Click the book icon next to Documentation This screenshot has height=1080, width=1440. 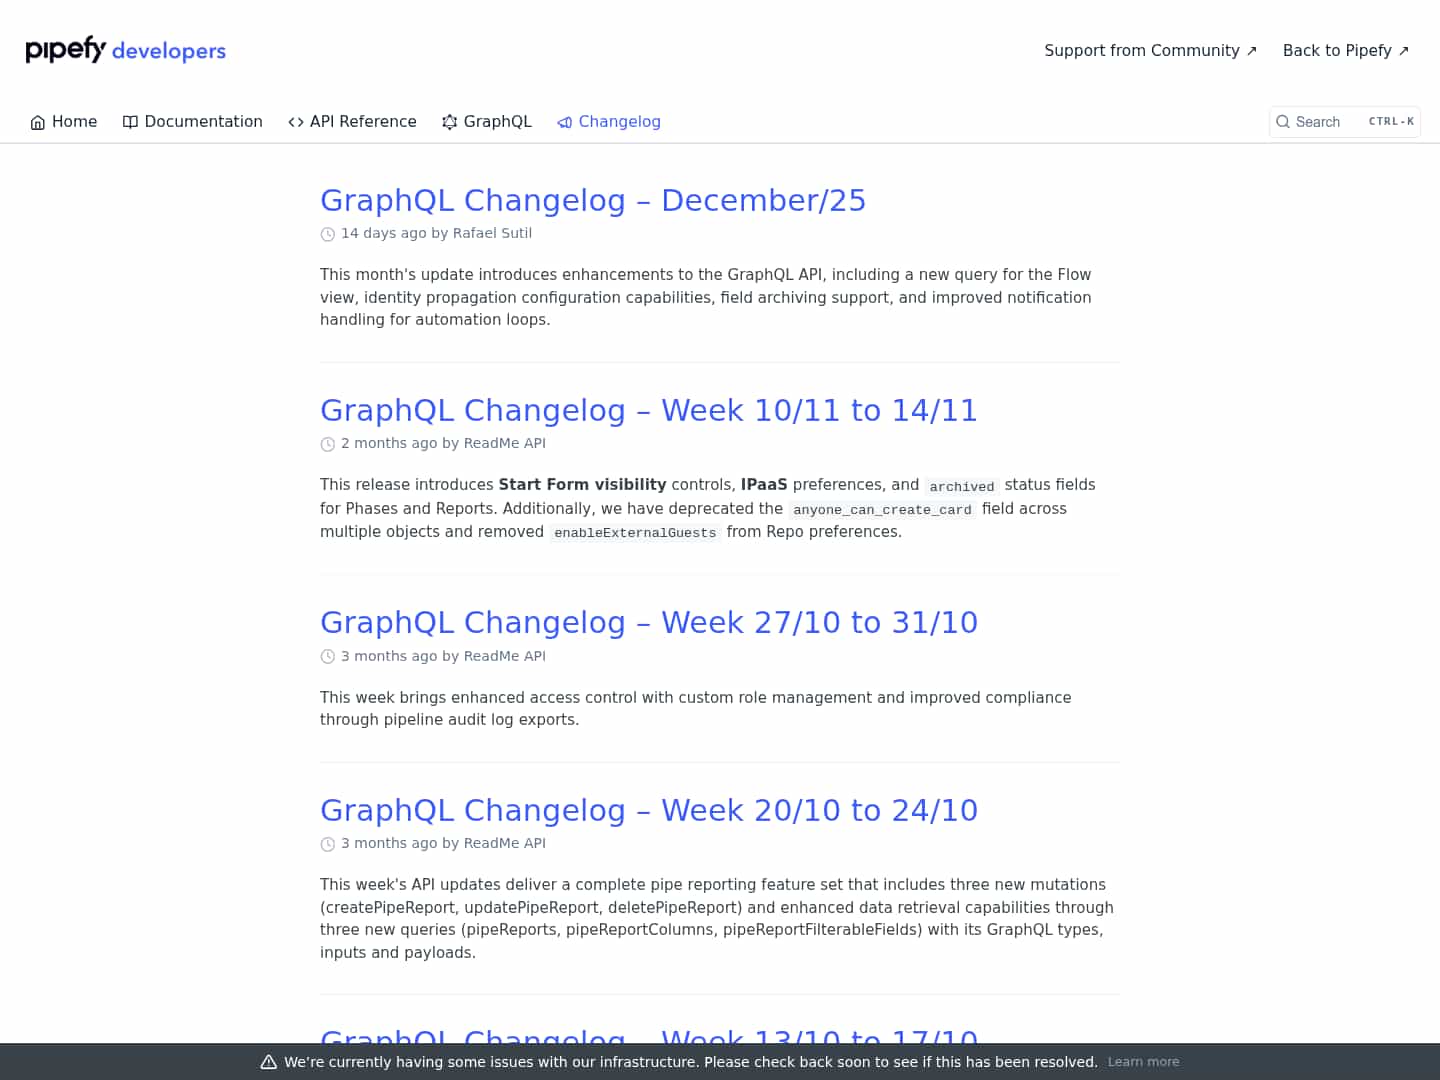[131, 121]
